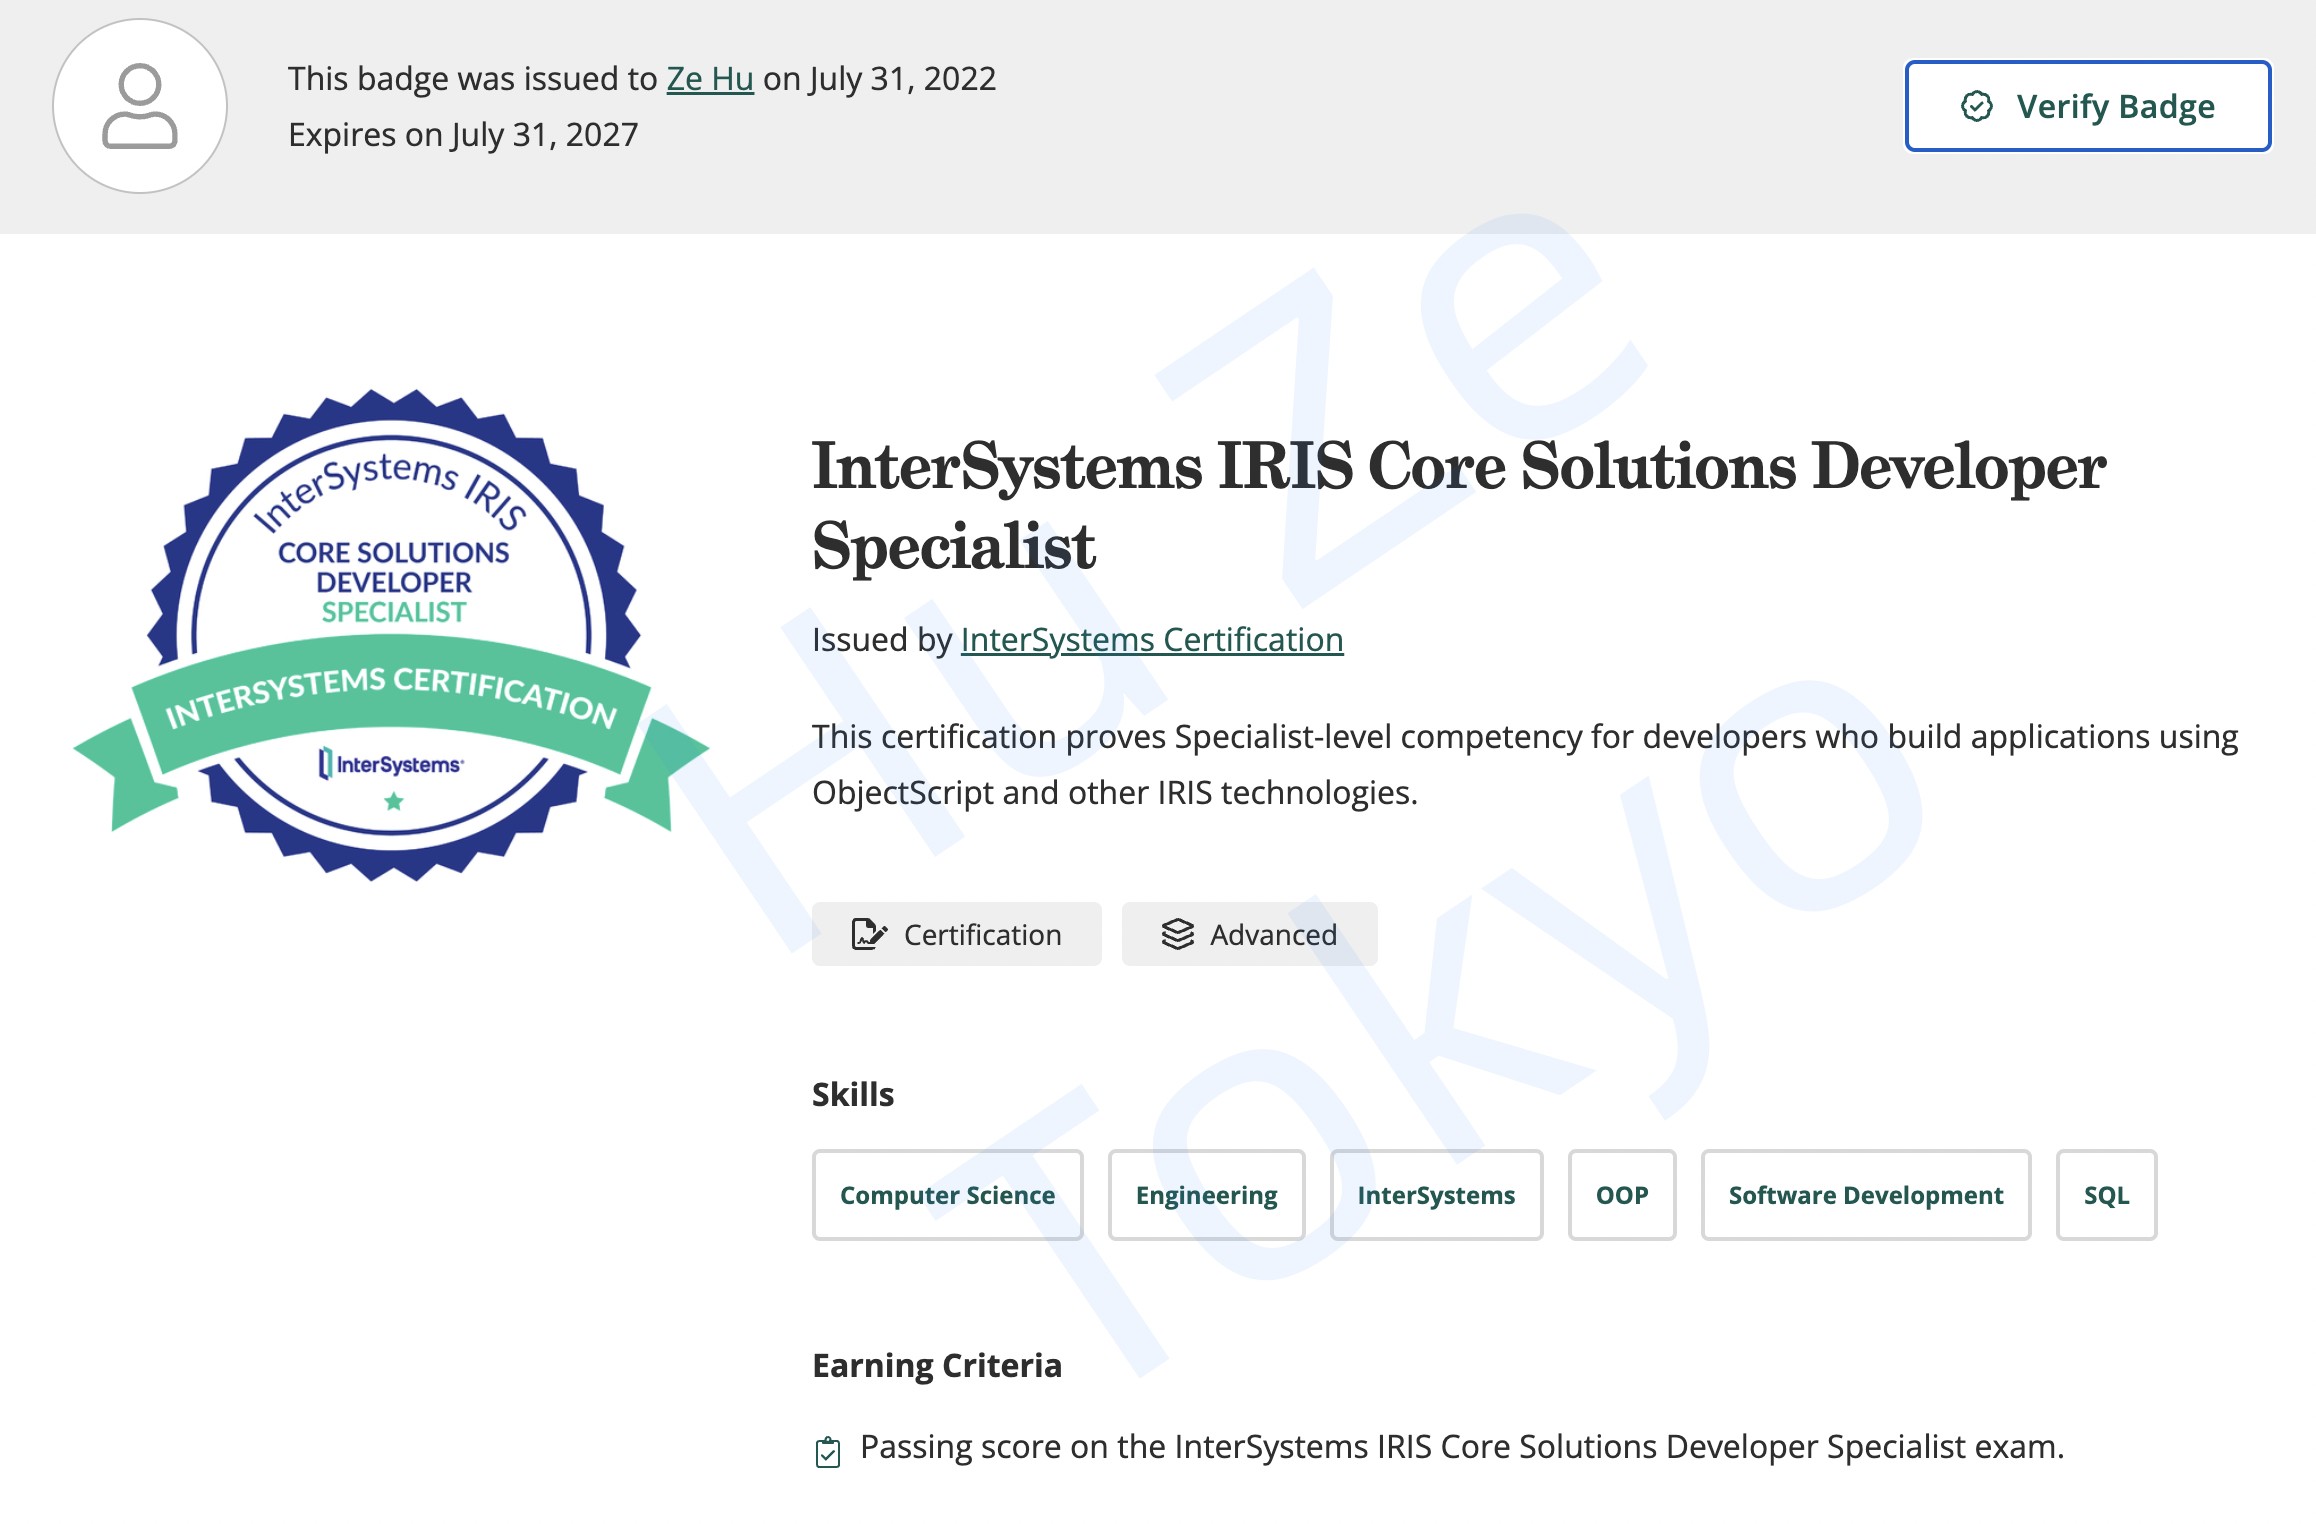
Task: Click the Advanced level tag
Action: tap(1250, 934)
